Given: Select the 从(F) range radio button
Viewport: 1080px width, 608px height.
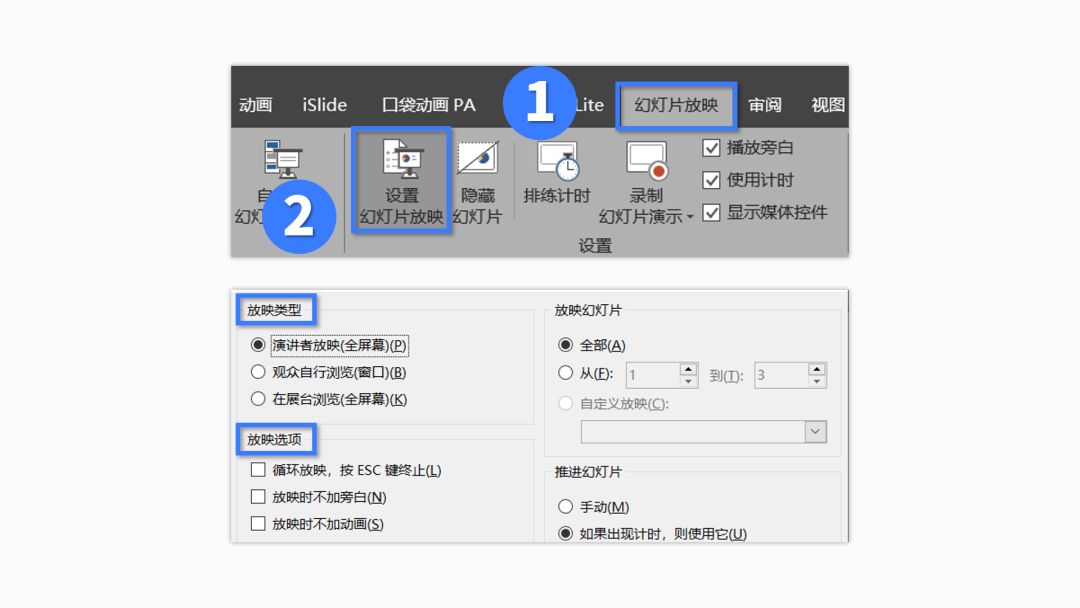Looking at the screenshot, I should tap(565, 373).
